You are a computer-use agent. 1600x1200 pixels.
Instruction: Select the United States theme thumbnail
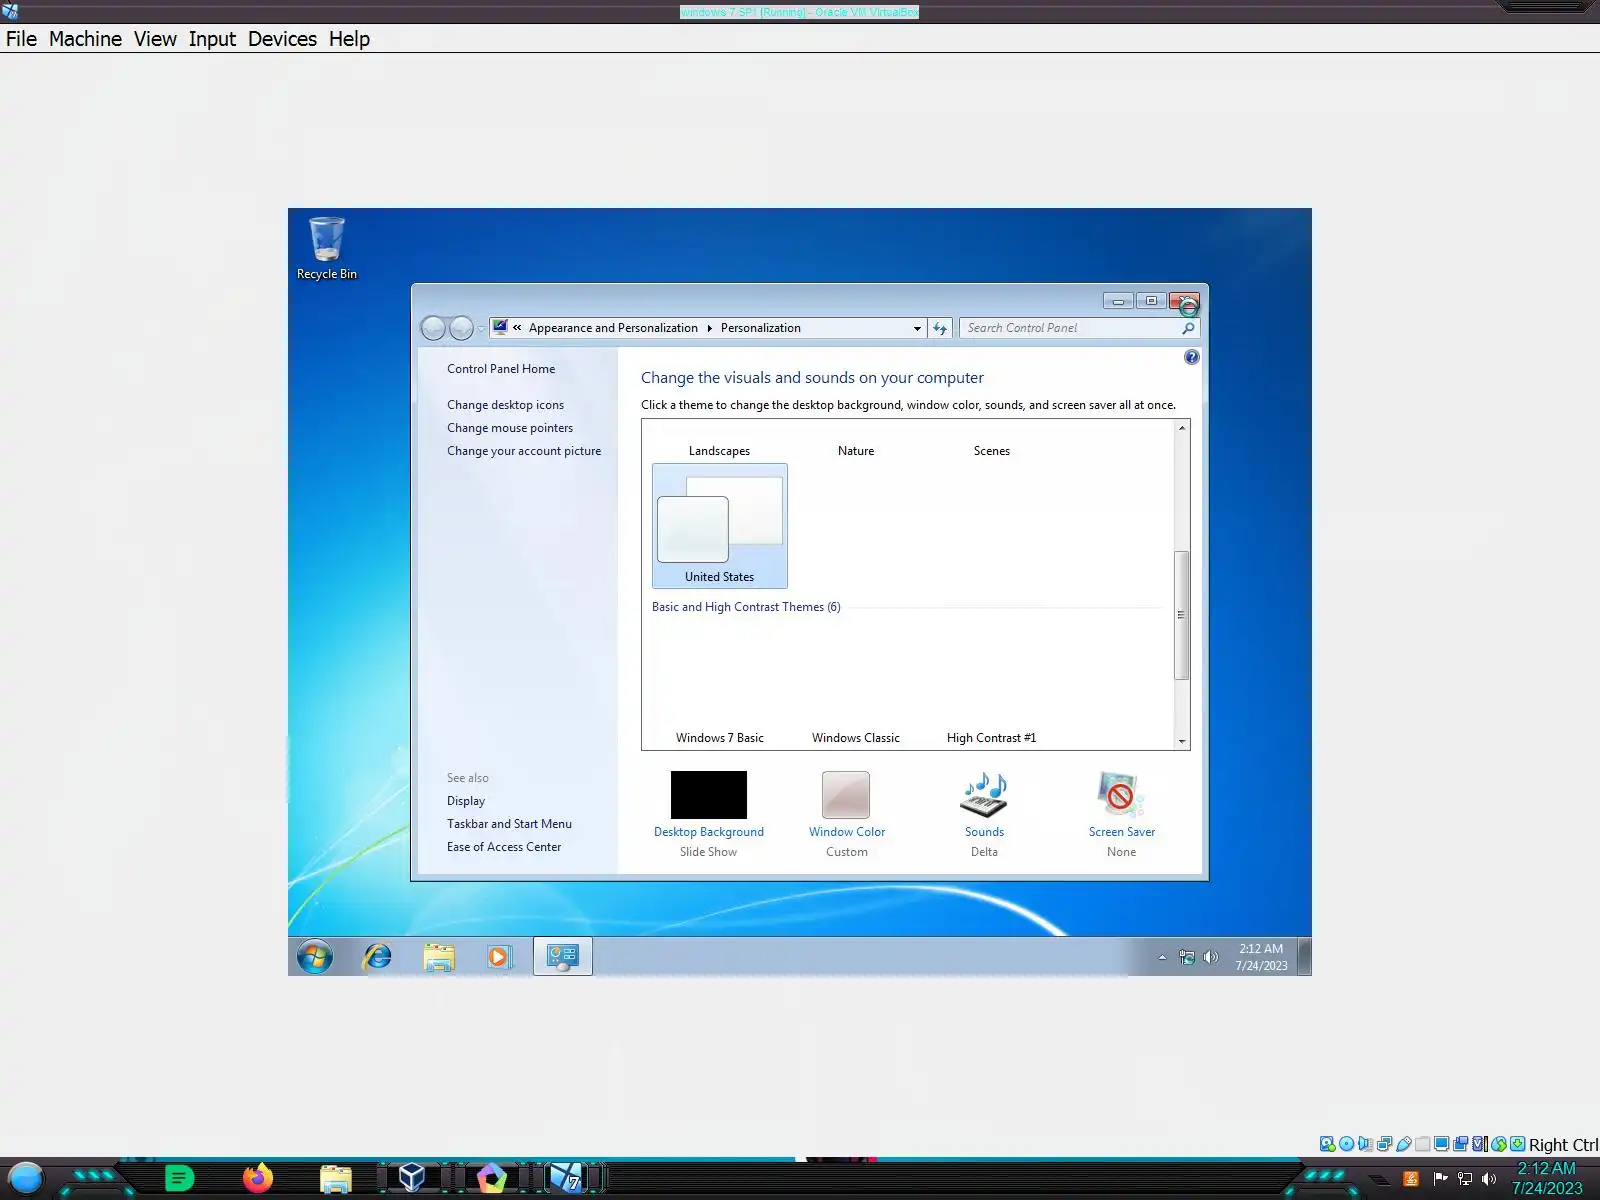[x=720, y=526]
